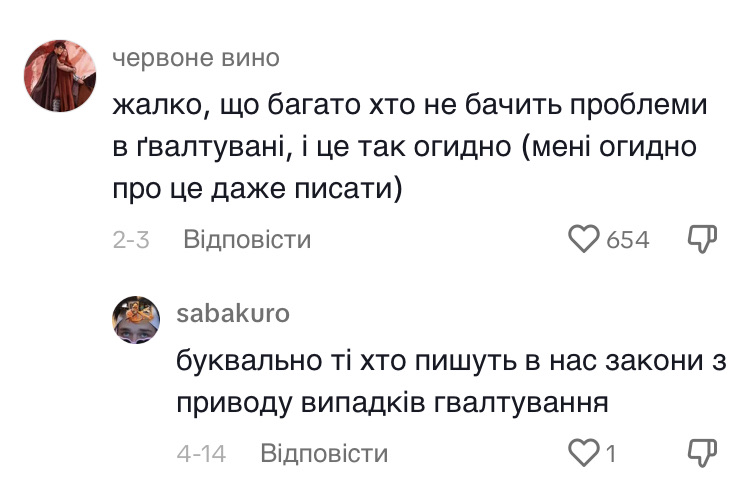This screenshot has height=483, width=750.
Task: Click the 4-14 date stamp
Action: pyautogui.click(x=201, y=454)
